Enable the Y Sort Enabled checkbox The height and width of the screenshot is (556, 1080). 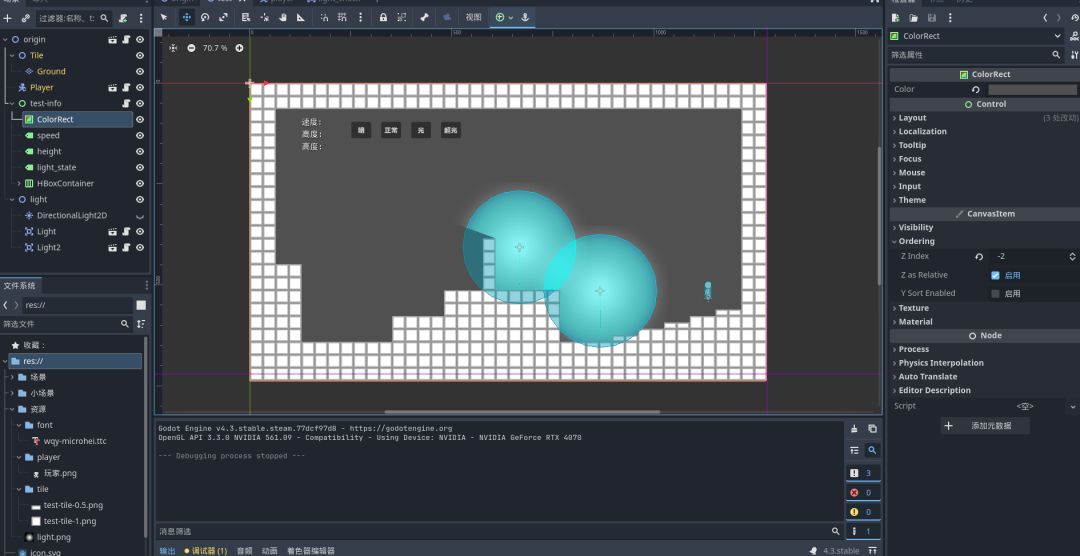pos(995,293)
